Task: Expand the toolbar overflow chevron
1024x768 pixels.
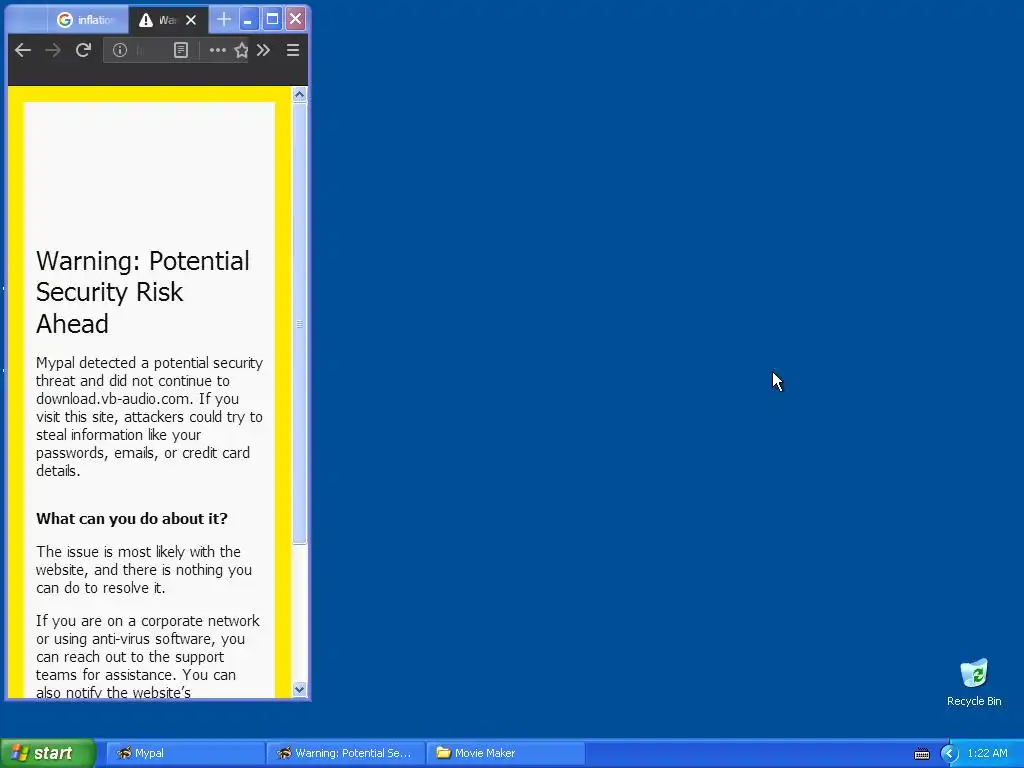Action: click(x=263, y=50)
